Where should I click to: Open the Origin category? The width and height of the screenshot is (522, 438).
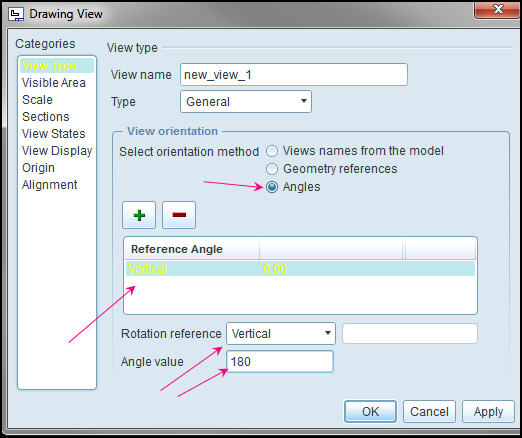click(x=38, y=168)
